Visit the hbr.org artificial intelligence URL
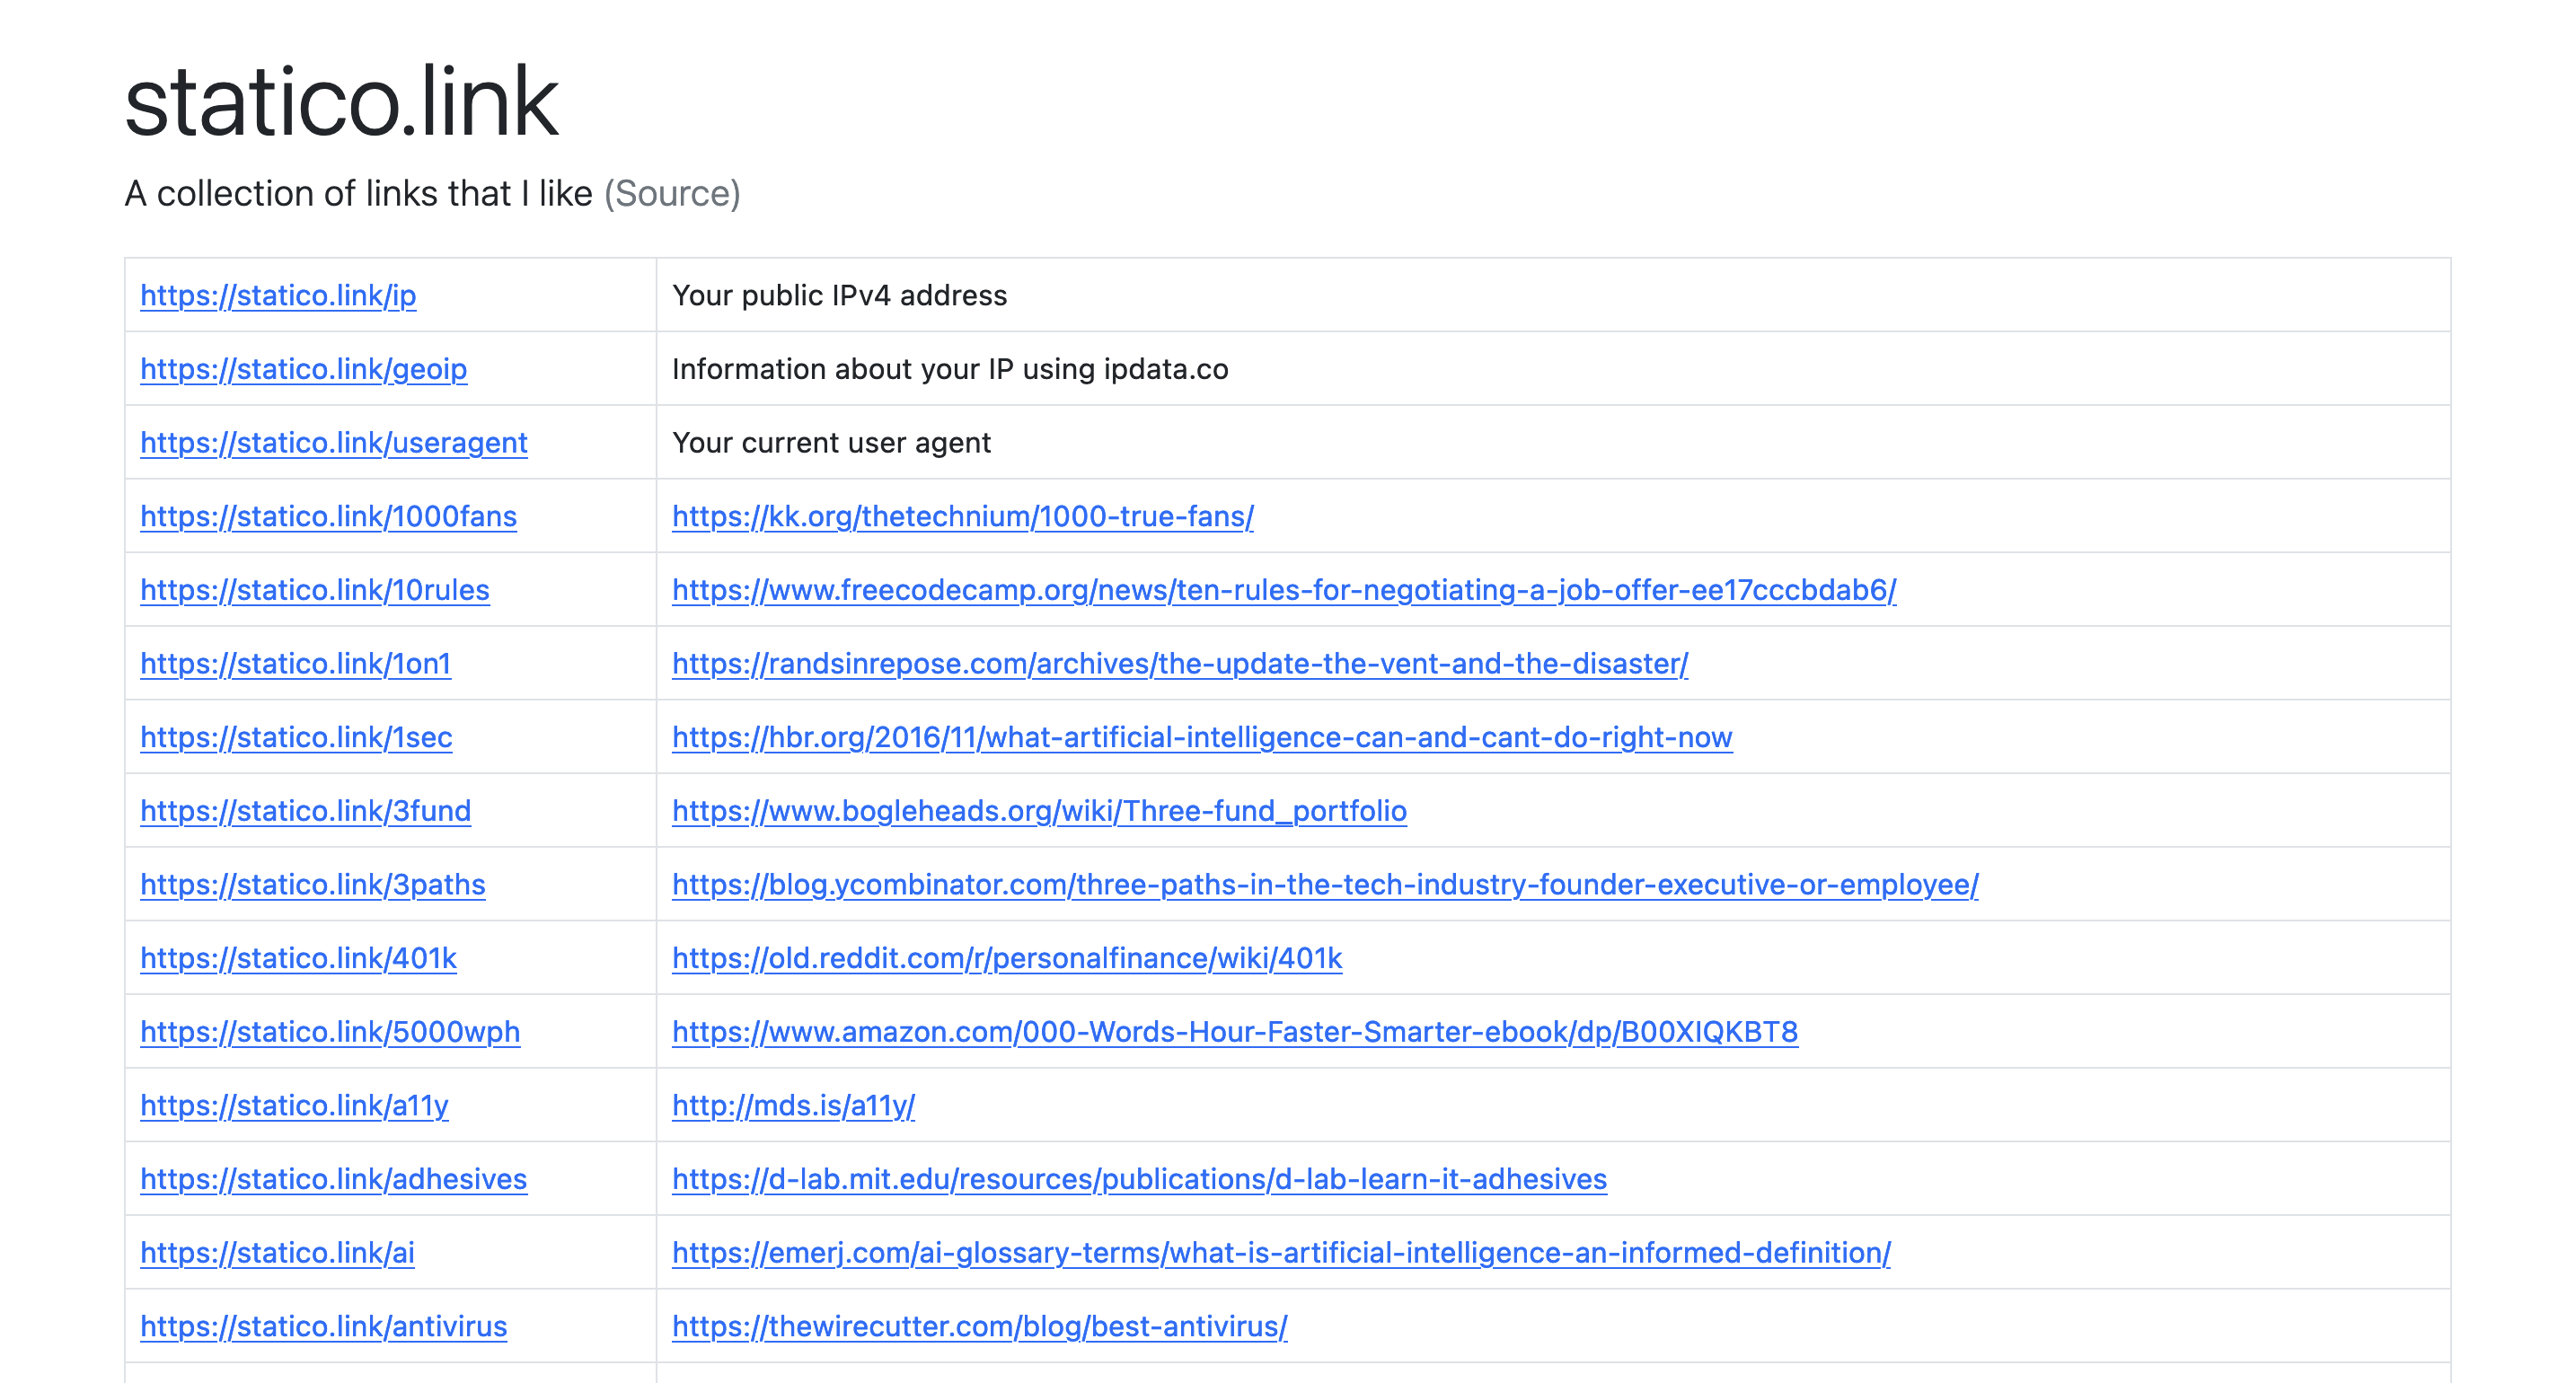The image size is (2576, 1383). click(1201, 737)
